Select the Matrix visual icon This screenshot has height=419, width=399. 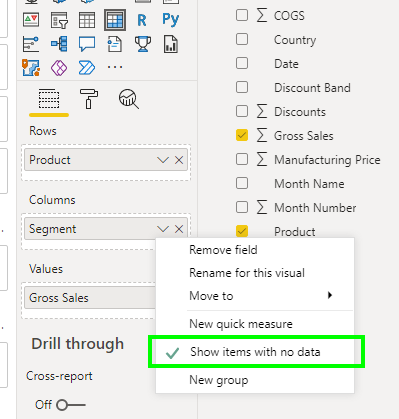[x=115, y=20]
